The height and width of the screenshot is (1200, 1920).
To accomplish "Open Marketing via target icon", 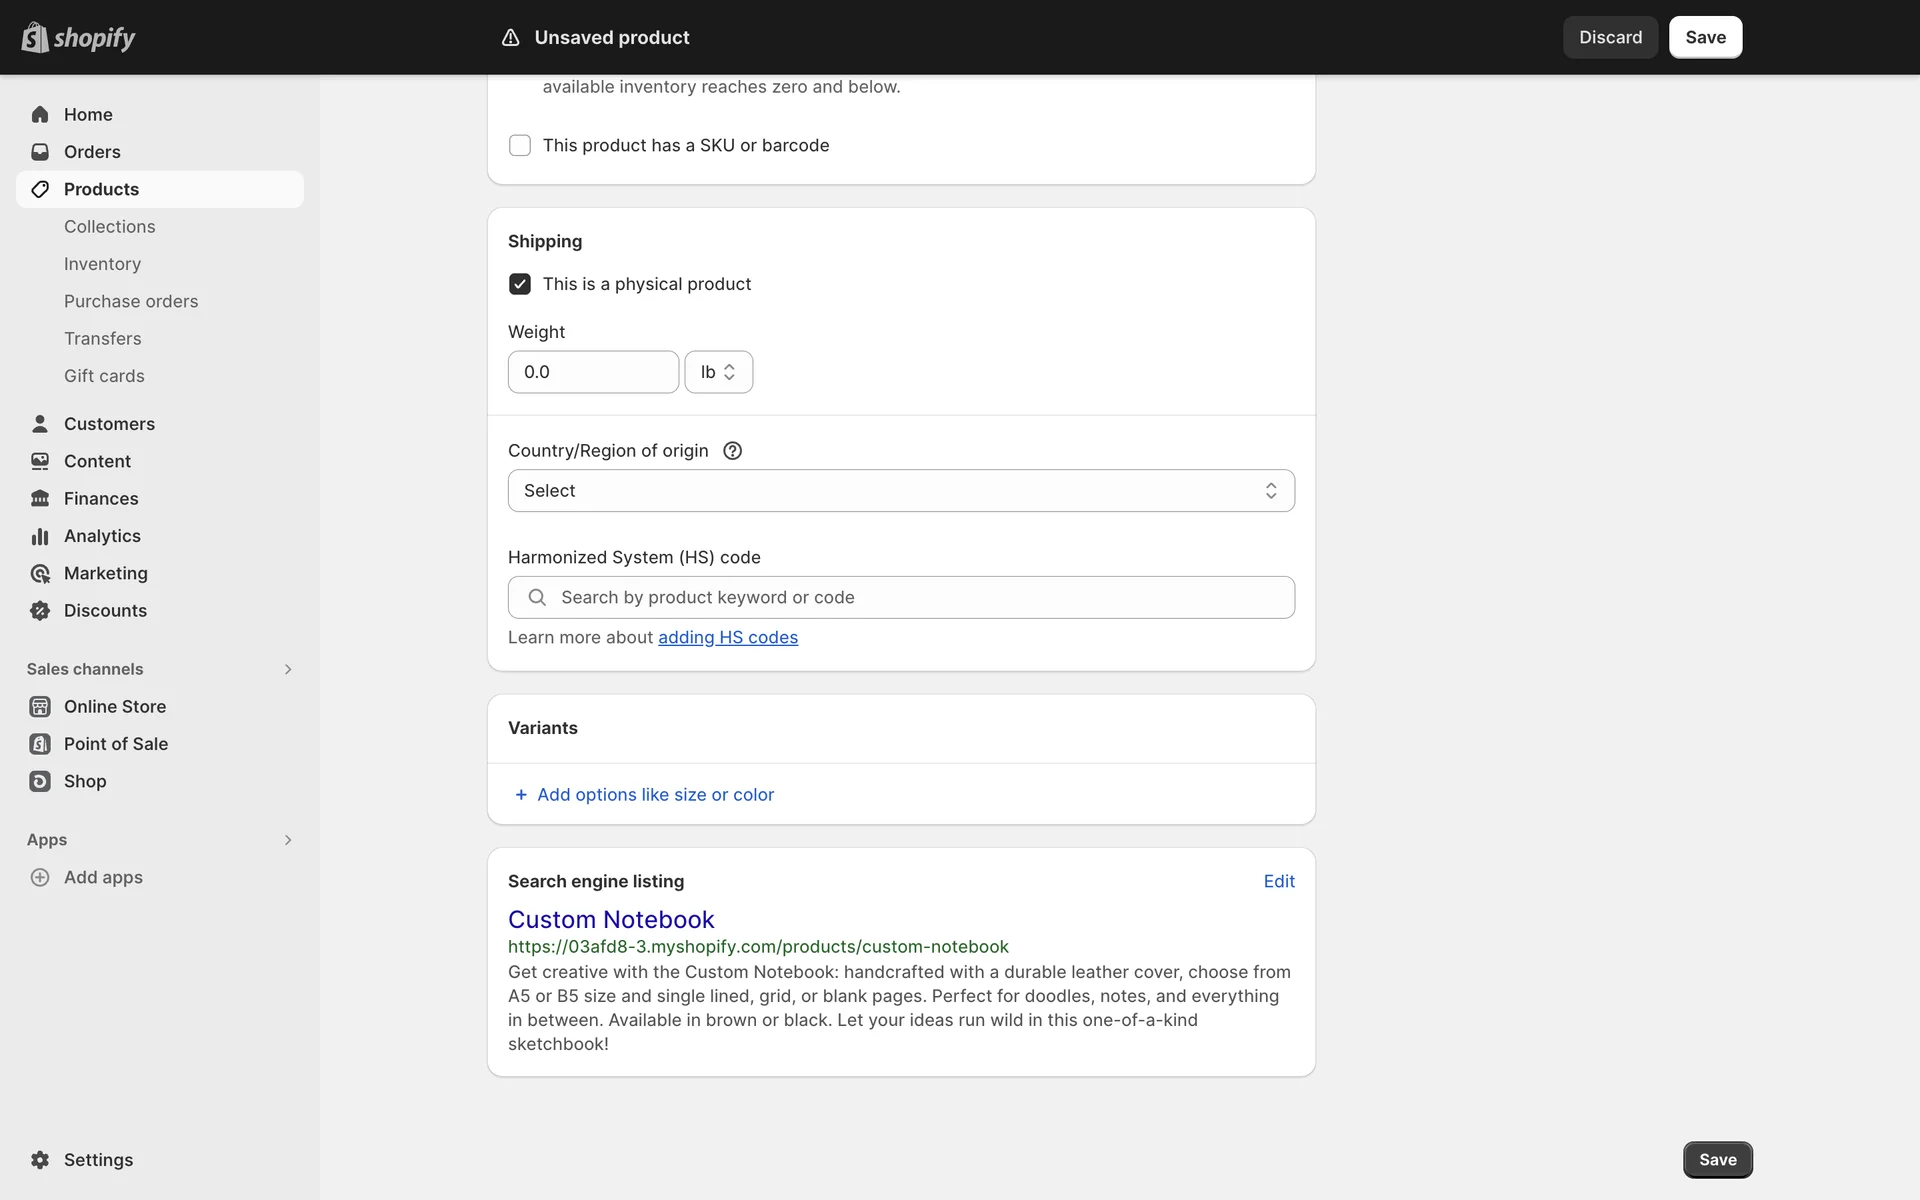I will [40, 573].
